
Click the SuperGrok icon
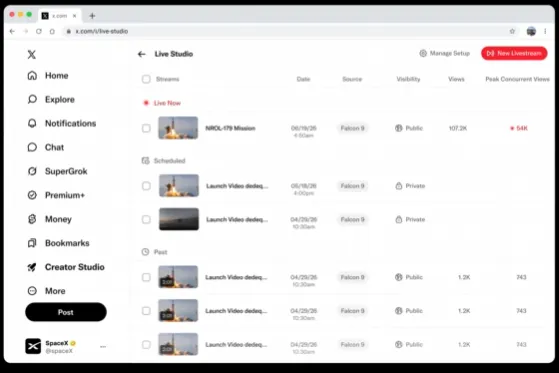tap(32, 171)
